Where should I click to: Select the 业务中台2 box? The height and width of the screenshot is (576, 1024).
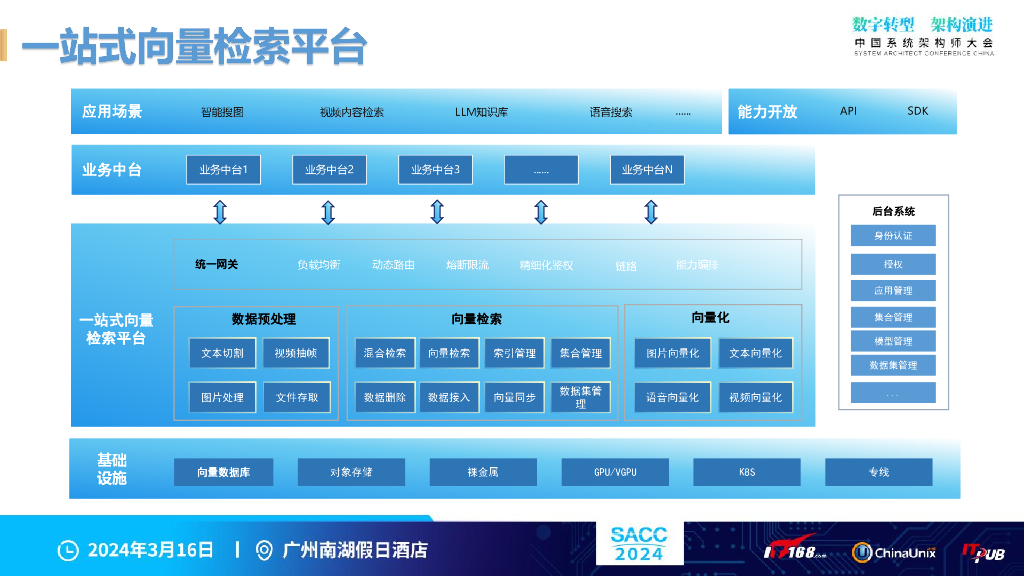tap(329, 170)
